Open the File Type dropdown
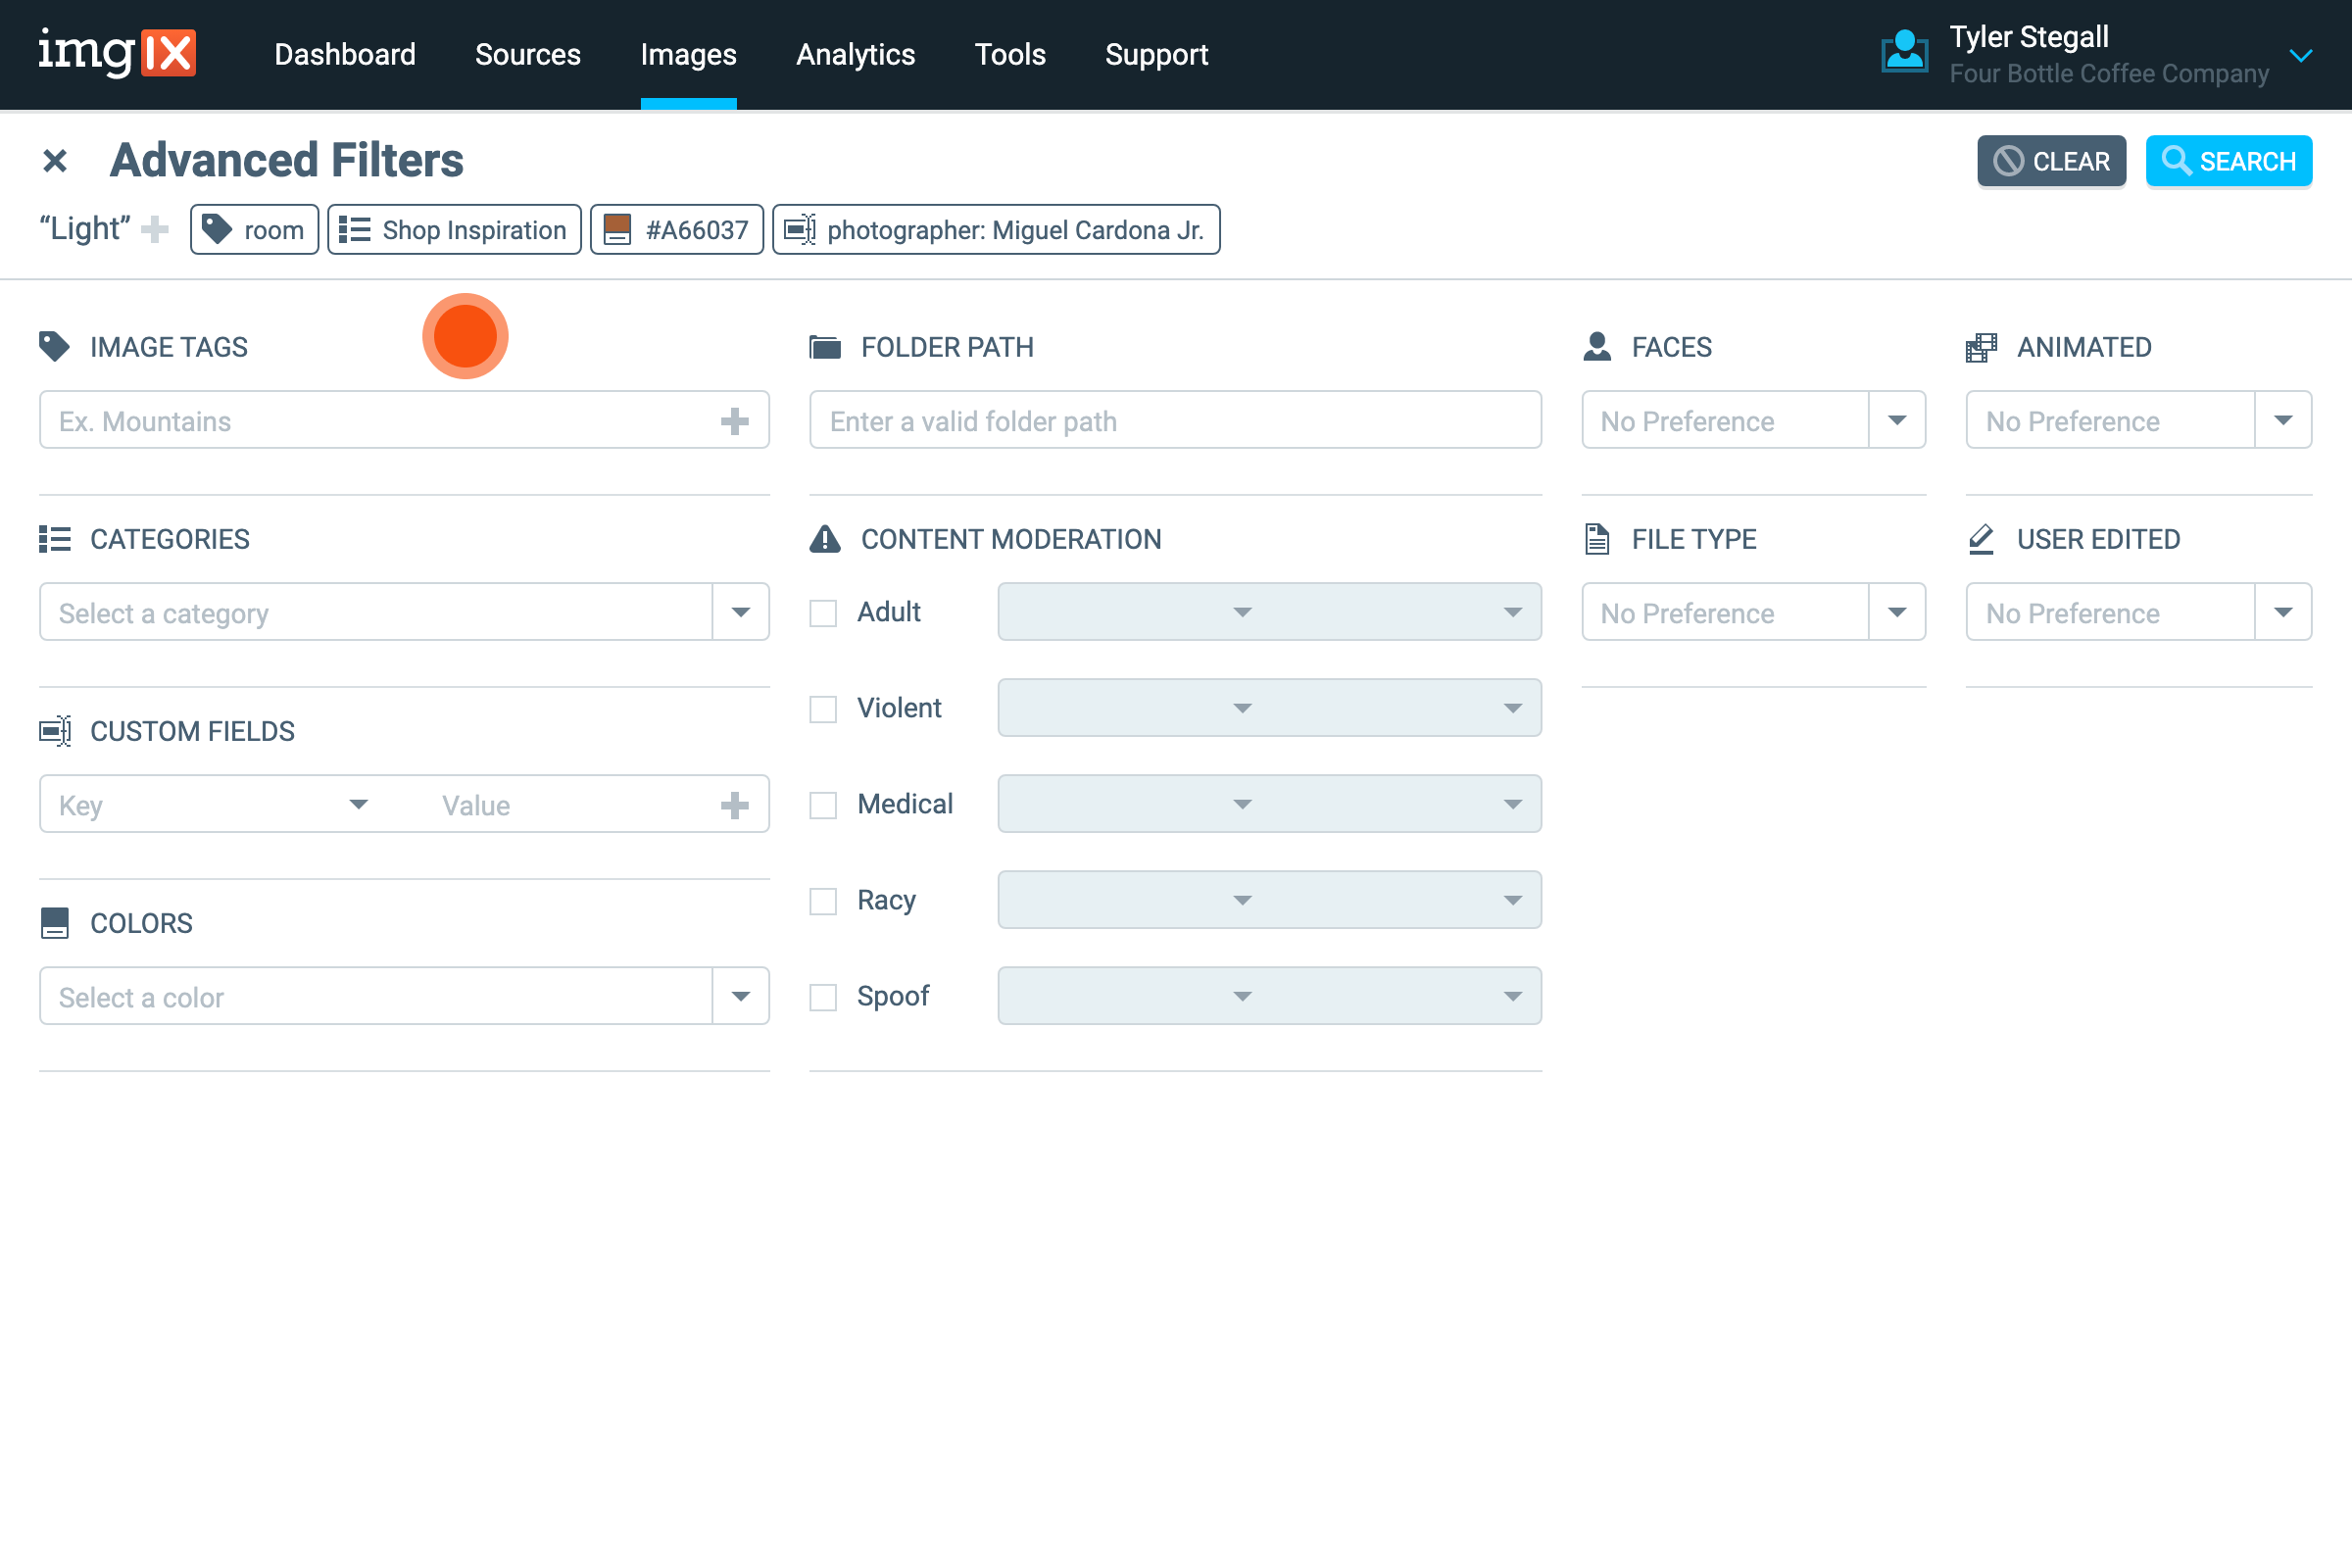 [x=1897, y=613]
